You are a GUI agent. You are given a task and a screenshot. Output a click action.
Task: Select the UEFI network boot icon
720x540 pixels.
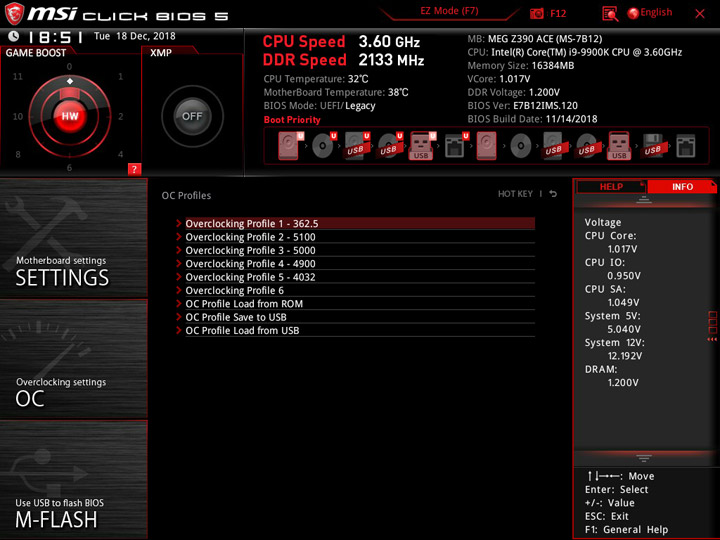(x=456, y=146)
